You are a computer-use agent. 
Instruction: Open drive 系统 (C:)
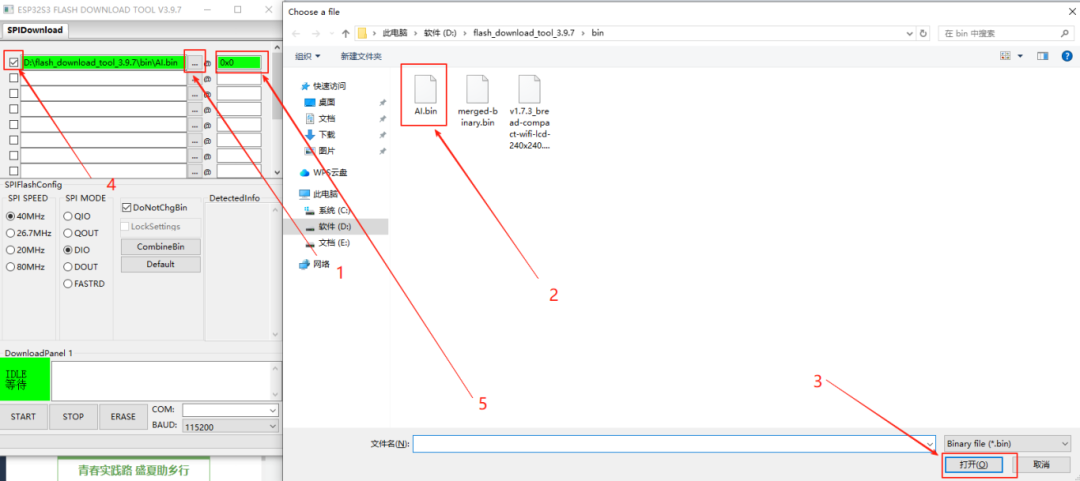tap(327, 210)
